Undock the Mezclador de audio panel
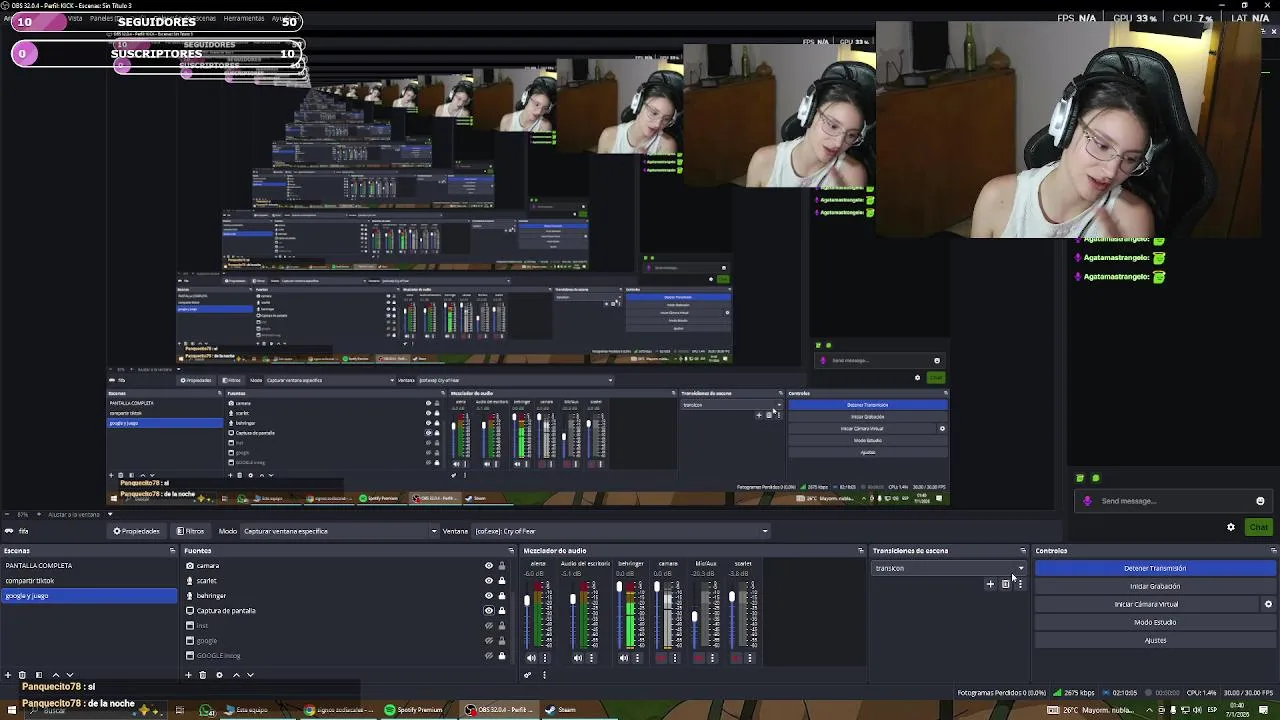The image size is (1280, 720). [x=861, y=551]
